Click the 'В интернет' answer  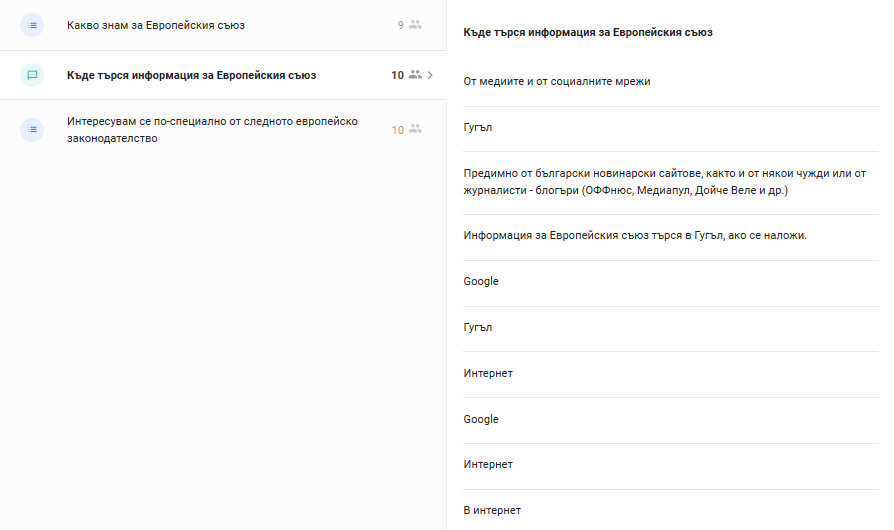(492, 510)
